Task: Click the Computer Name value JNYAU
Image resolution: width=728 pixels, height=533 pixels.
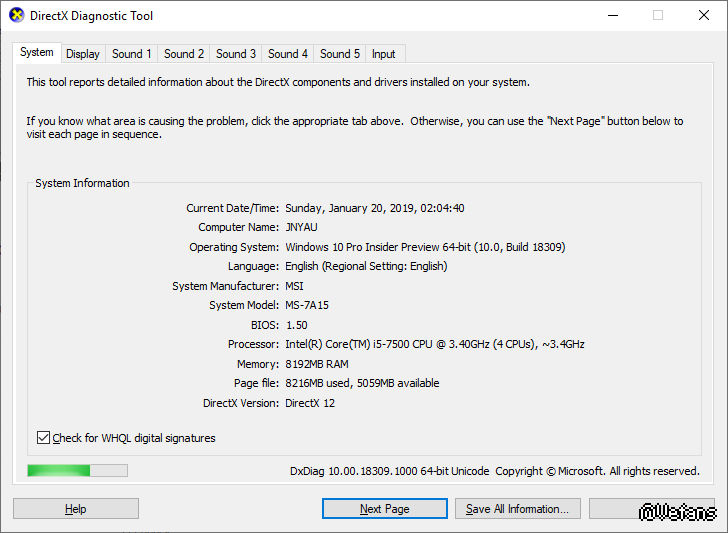Action: 301,227
